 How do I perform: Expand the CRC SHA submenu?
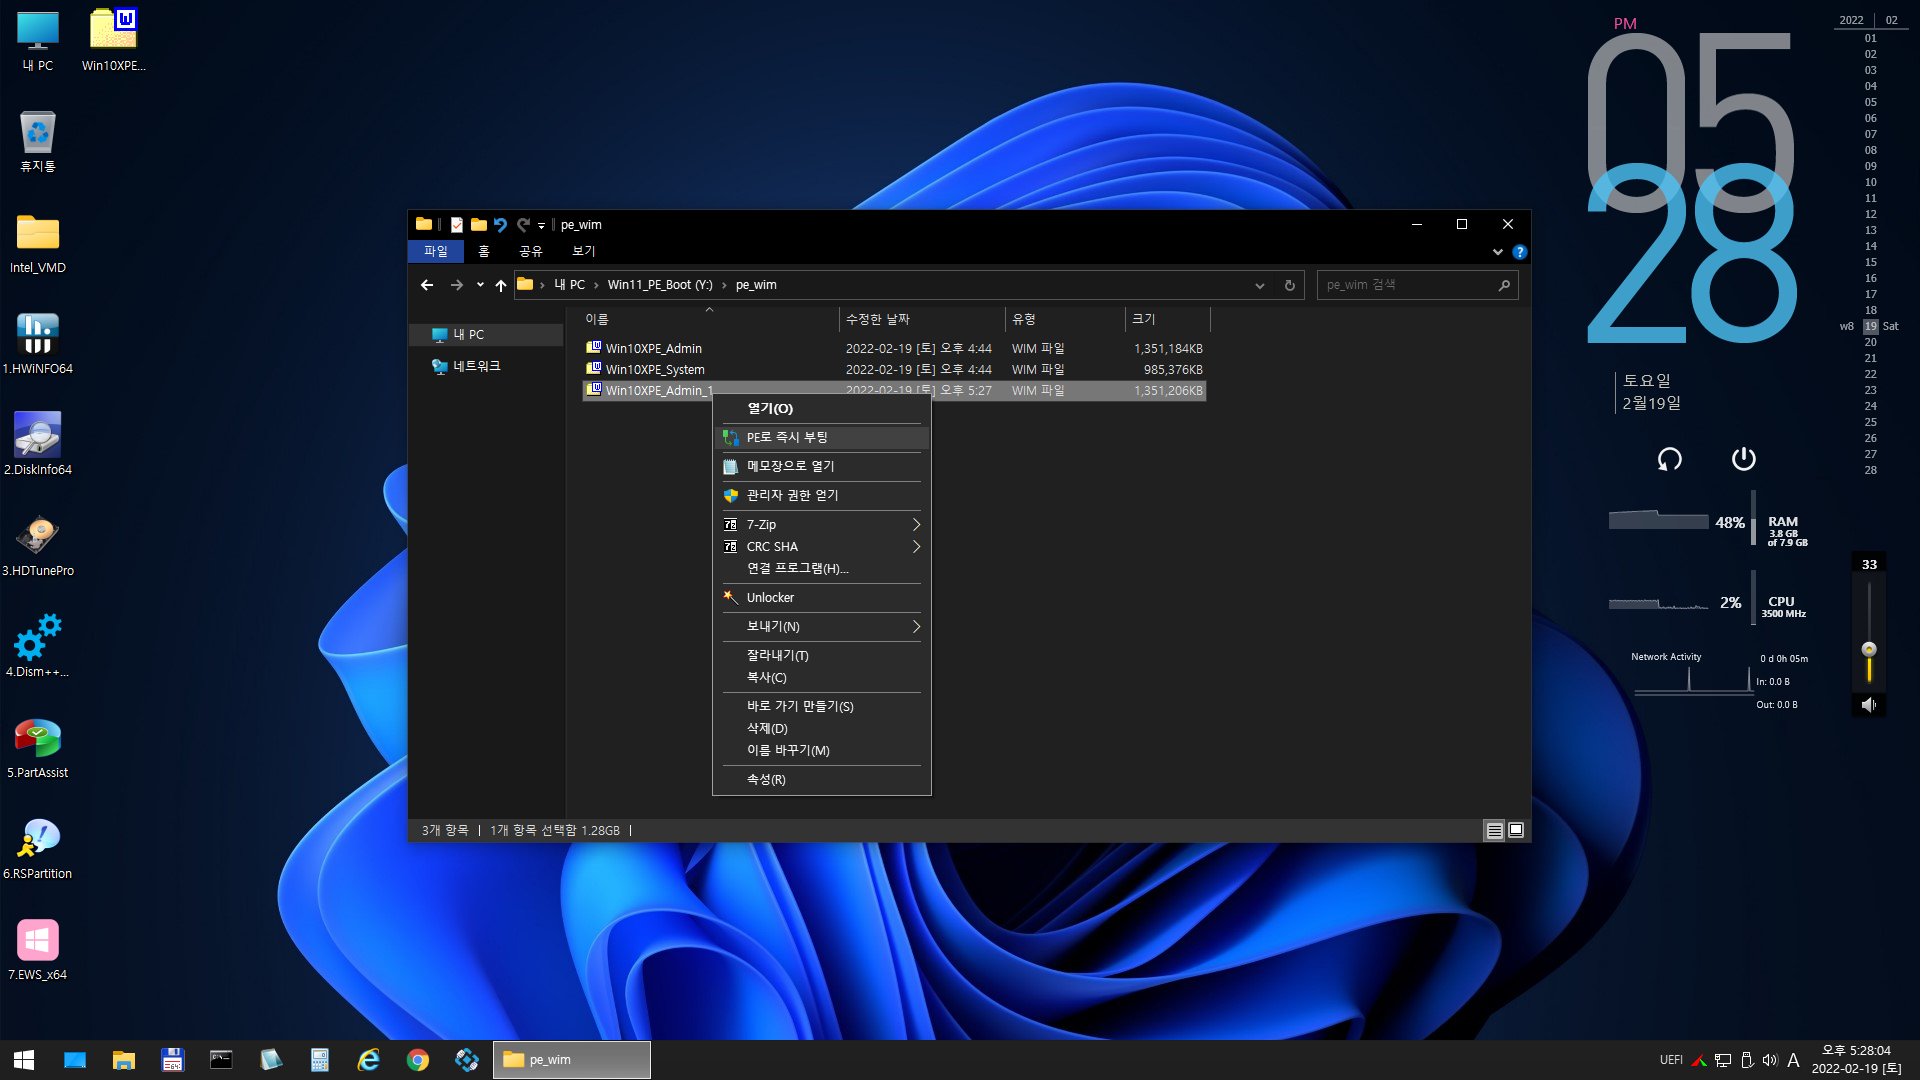[x=821, y=547]
